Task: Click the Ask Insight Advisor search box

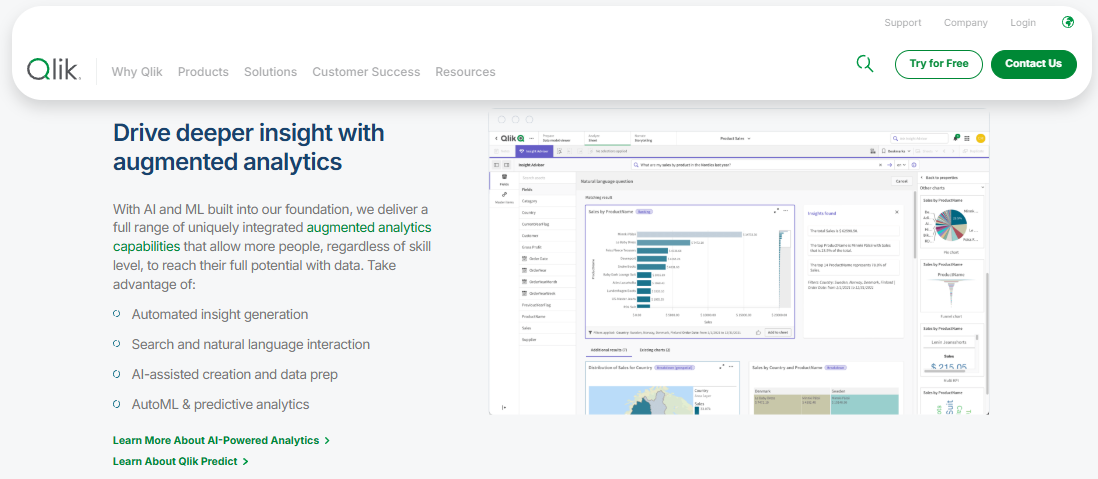Action: [x=919, y=139]
